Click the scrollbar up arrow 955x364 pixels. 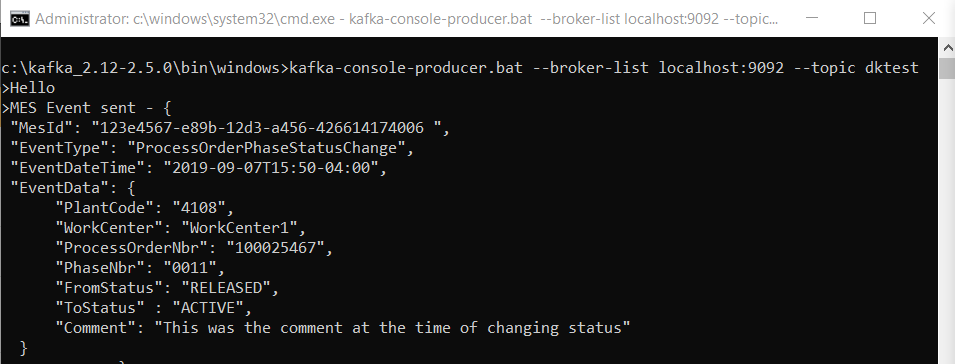[x=947, y=47]
